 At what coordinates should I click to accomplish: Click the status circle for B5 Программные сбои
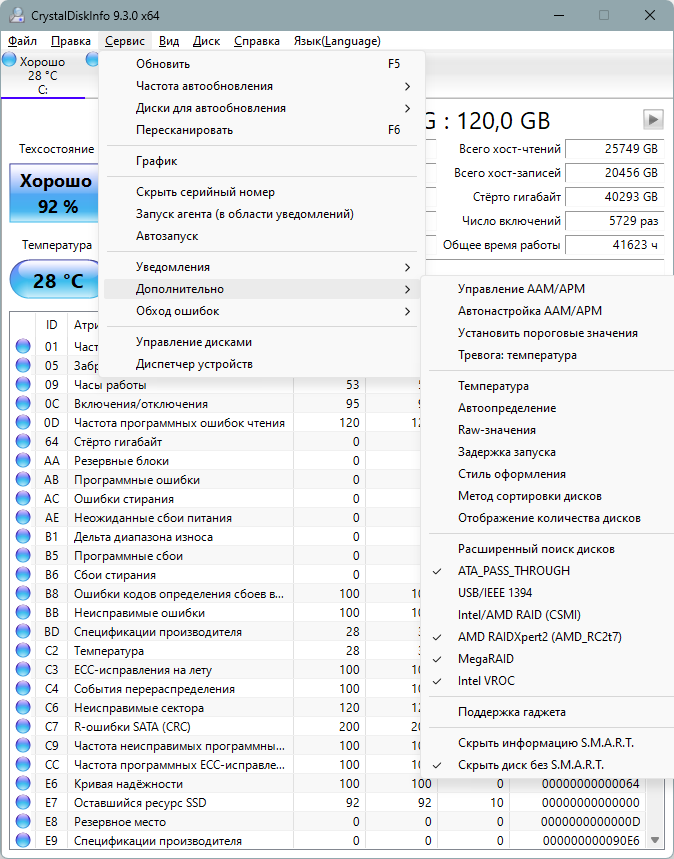pyautogui.click(x=23, y=556)
